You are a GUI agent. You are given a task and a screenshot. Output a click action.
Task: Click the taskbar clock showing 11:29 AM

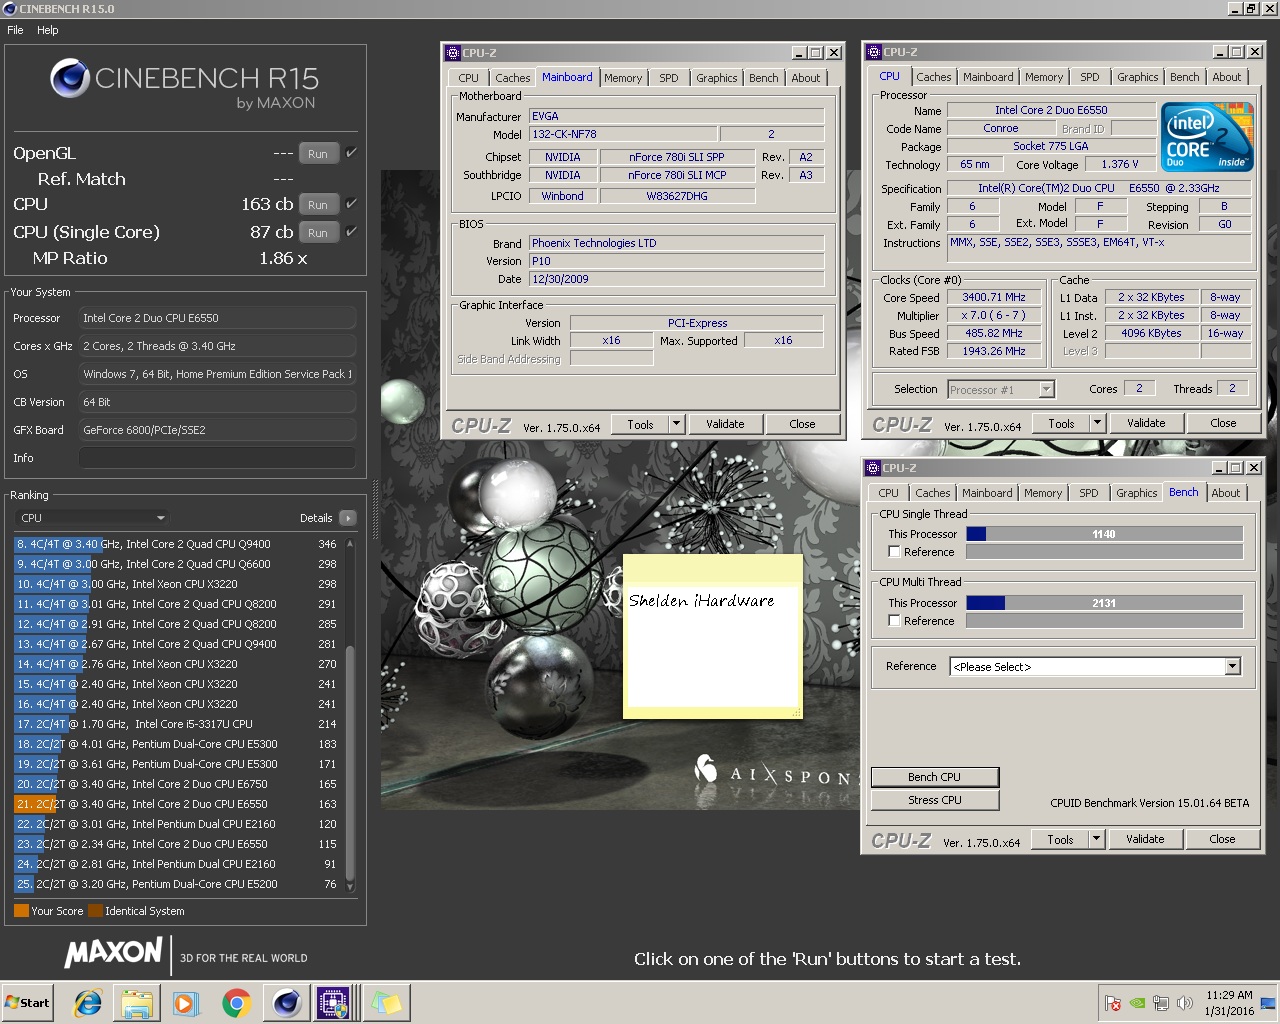tap(1229, 1003)
